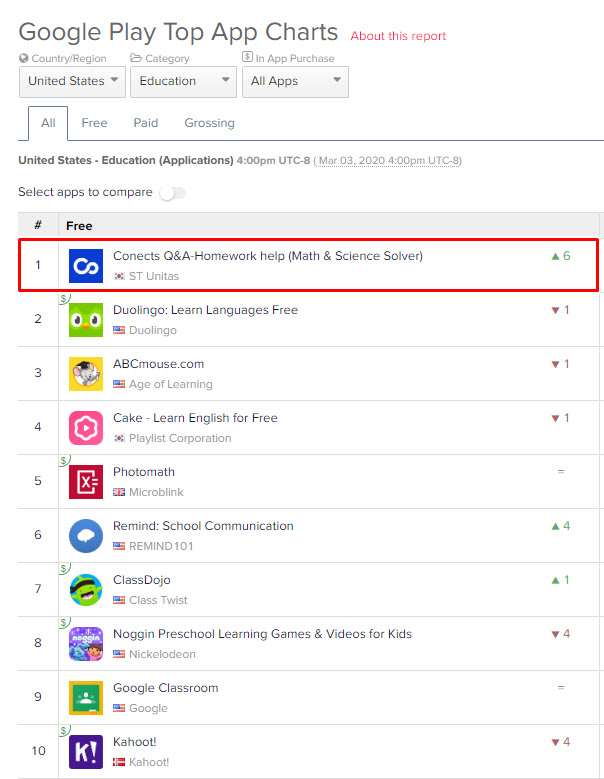Open the Photomath app icon

pos(86,482)
